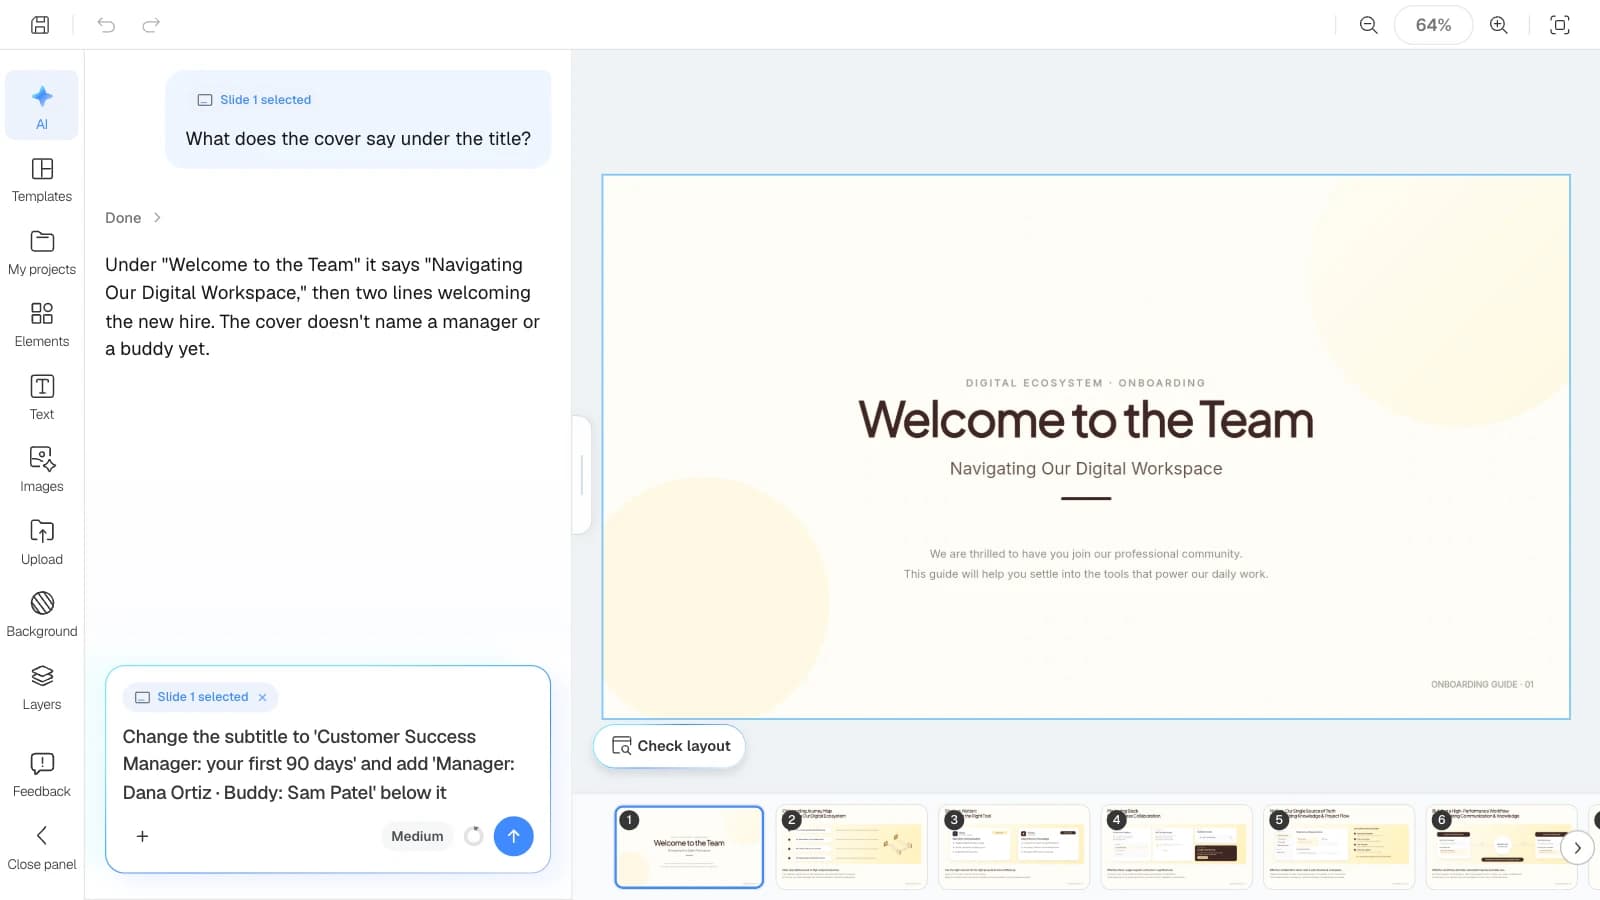Select slide 5 thumbnail
Image resolution: width=1600 pixels, height=900 pixels.
coord(1339,846)
